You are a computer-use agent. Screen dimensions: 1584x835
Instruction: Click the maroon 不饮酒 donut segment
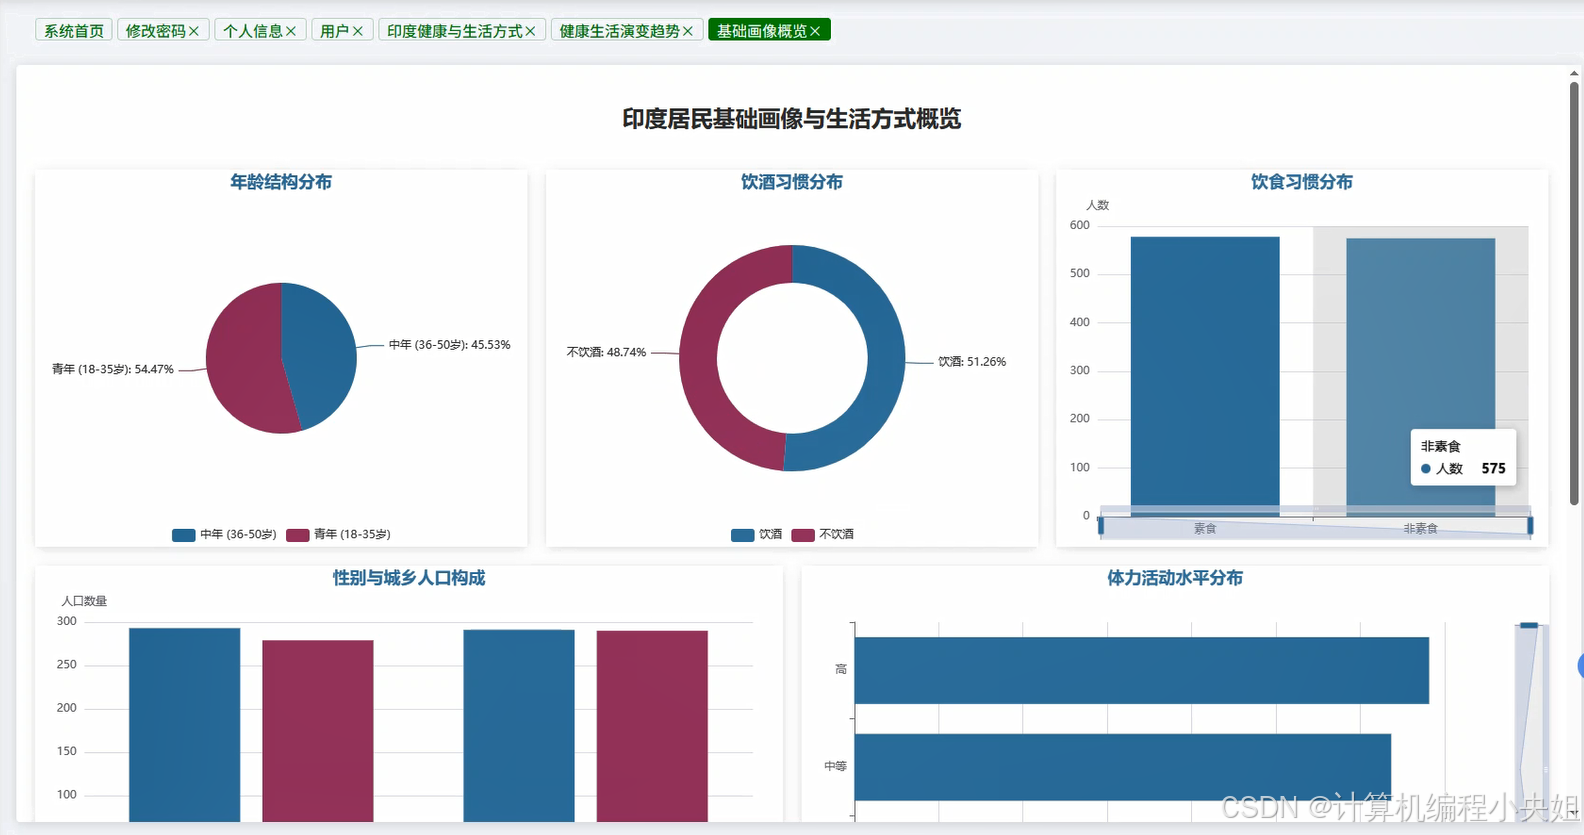pyautogui.click(x=699, y=355)
